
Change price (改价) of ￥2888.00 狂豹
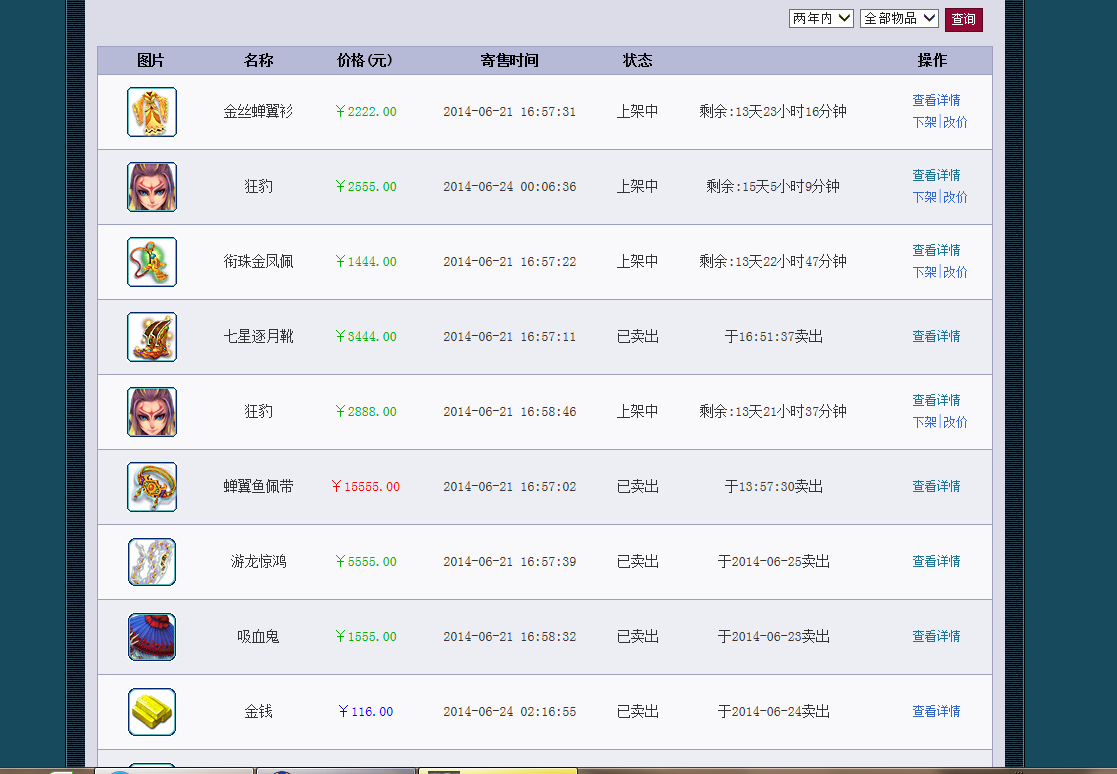955,422
